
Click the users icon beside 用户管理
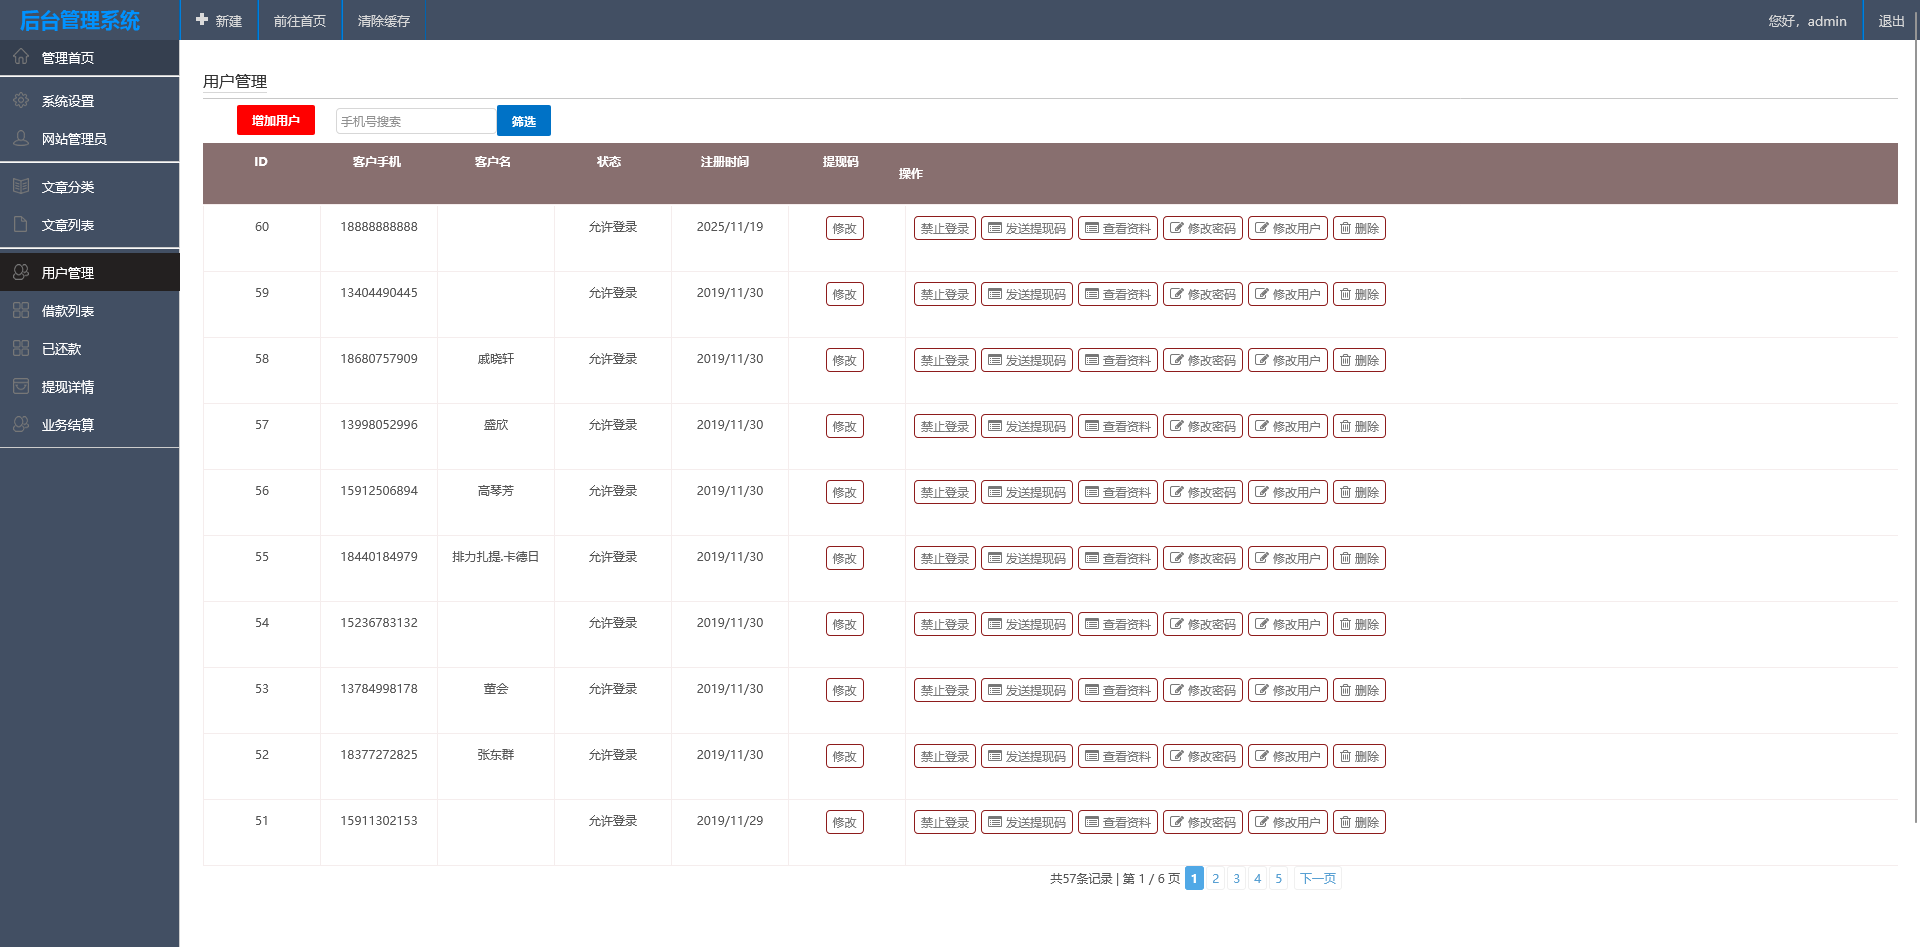point(21,273)
